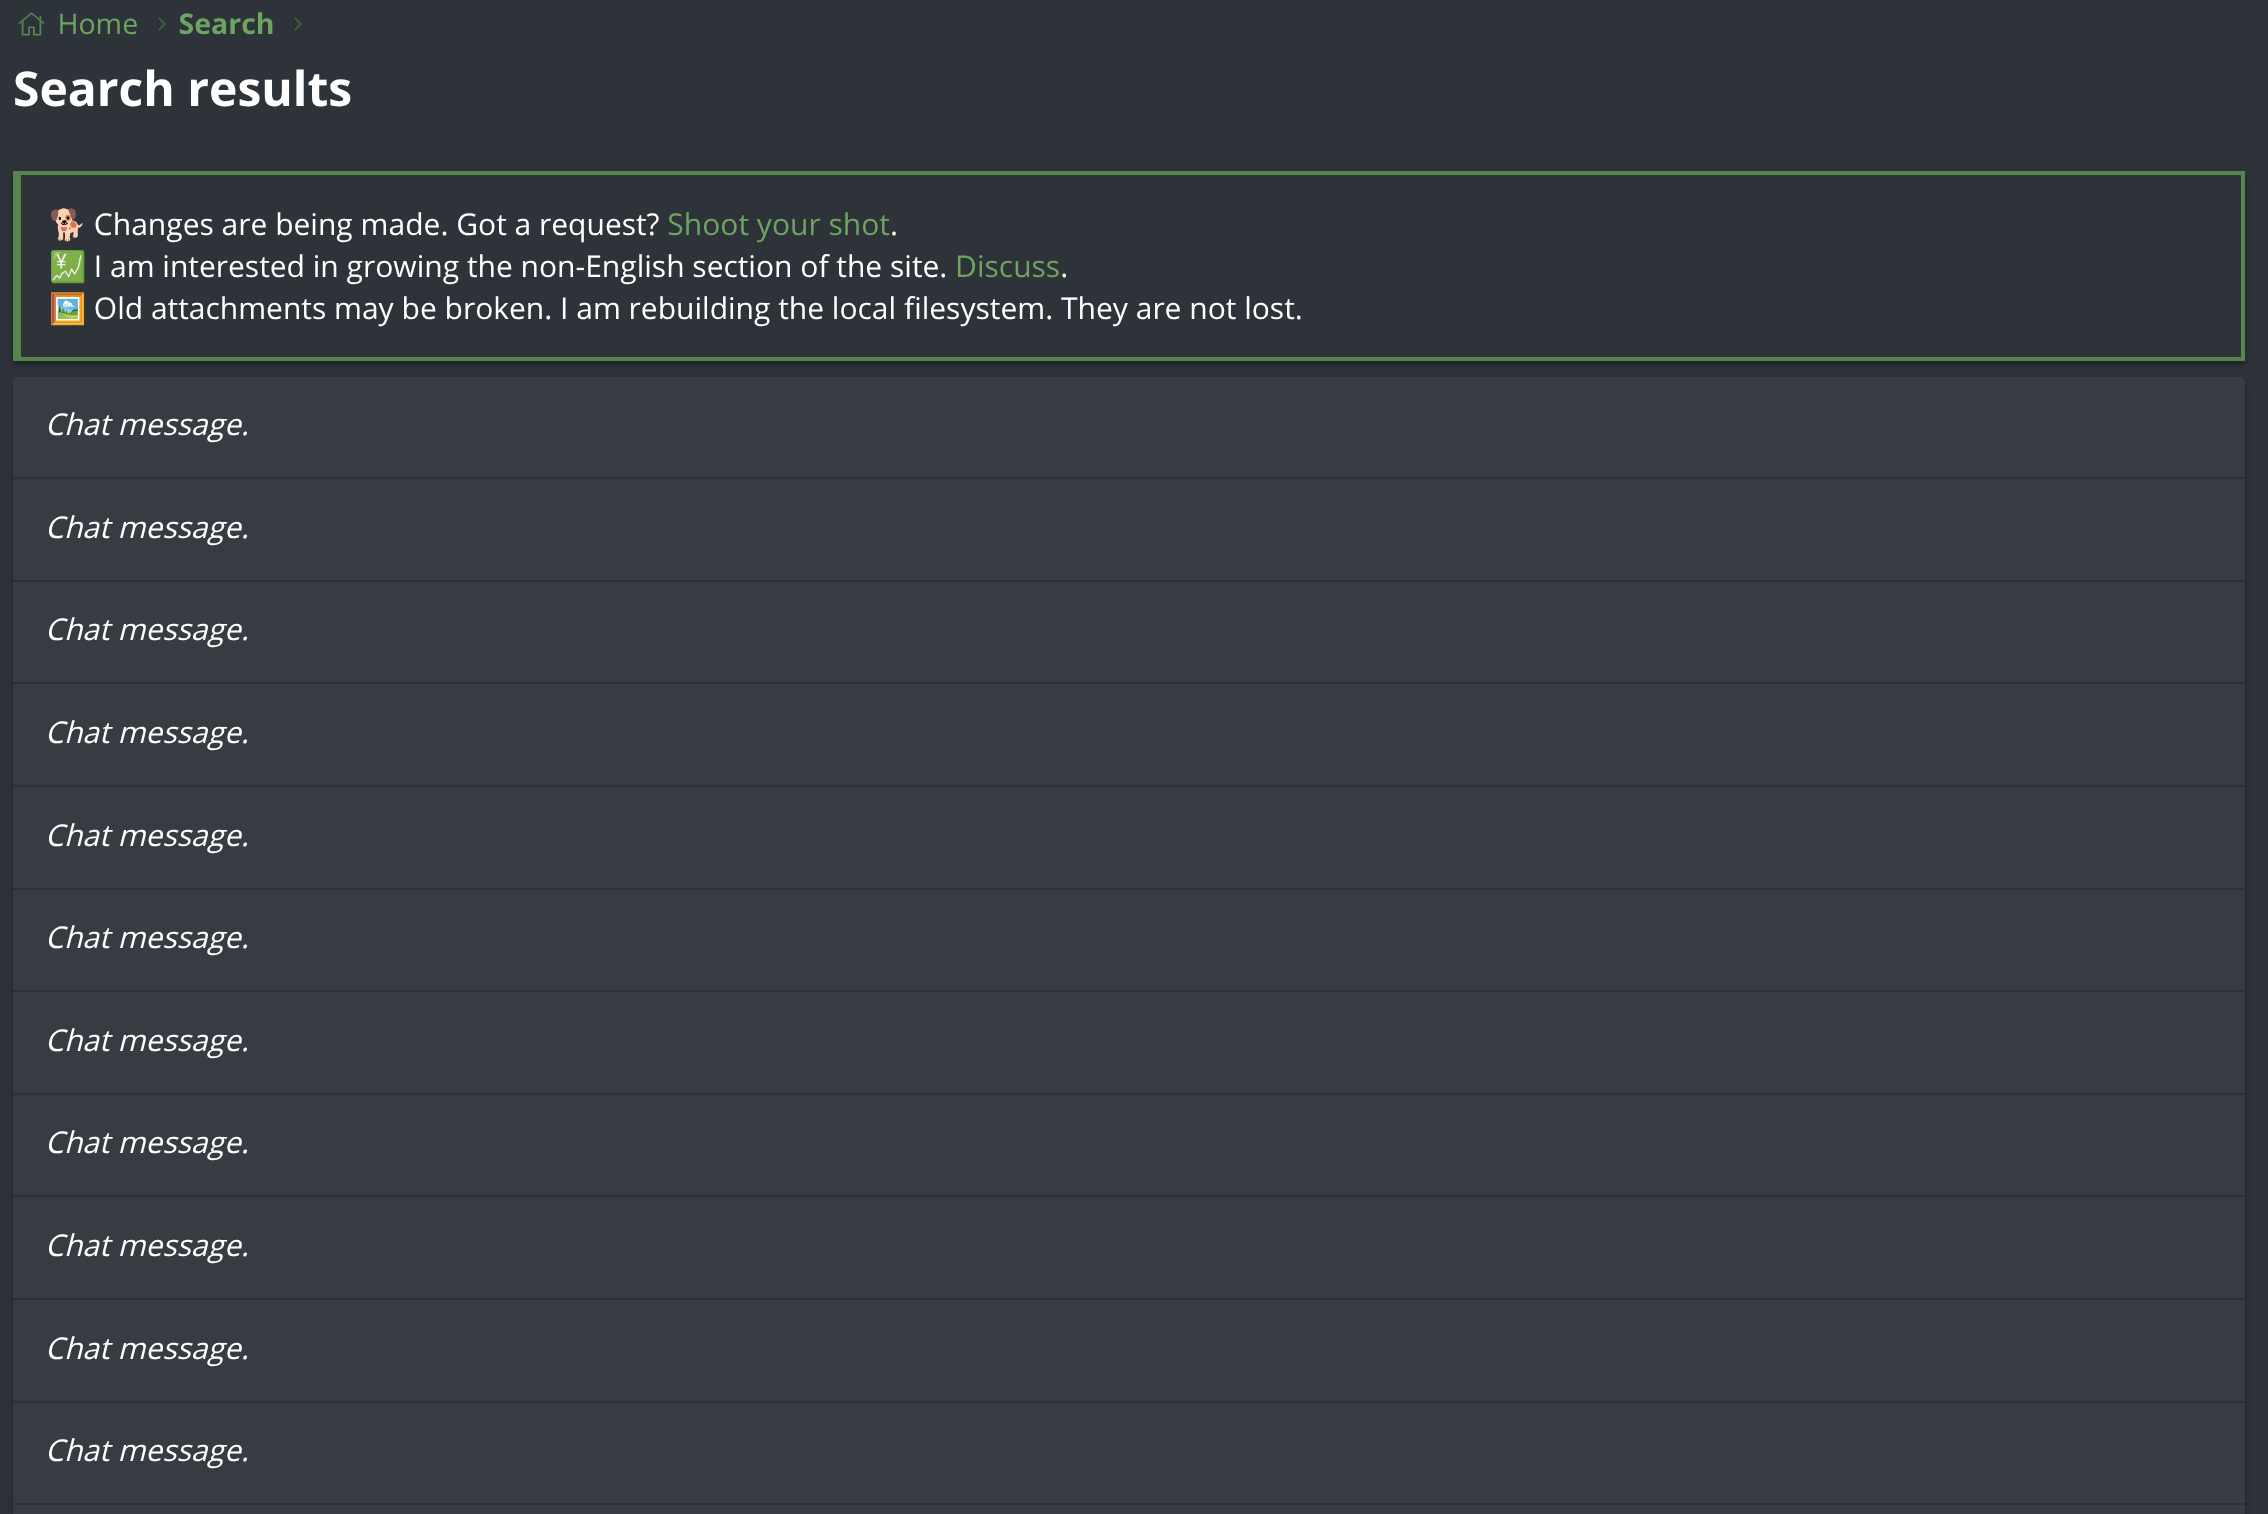Open the "Shoot your shot" link
Viewport: 2268px width, 1514px height.
coord(778,224)
